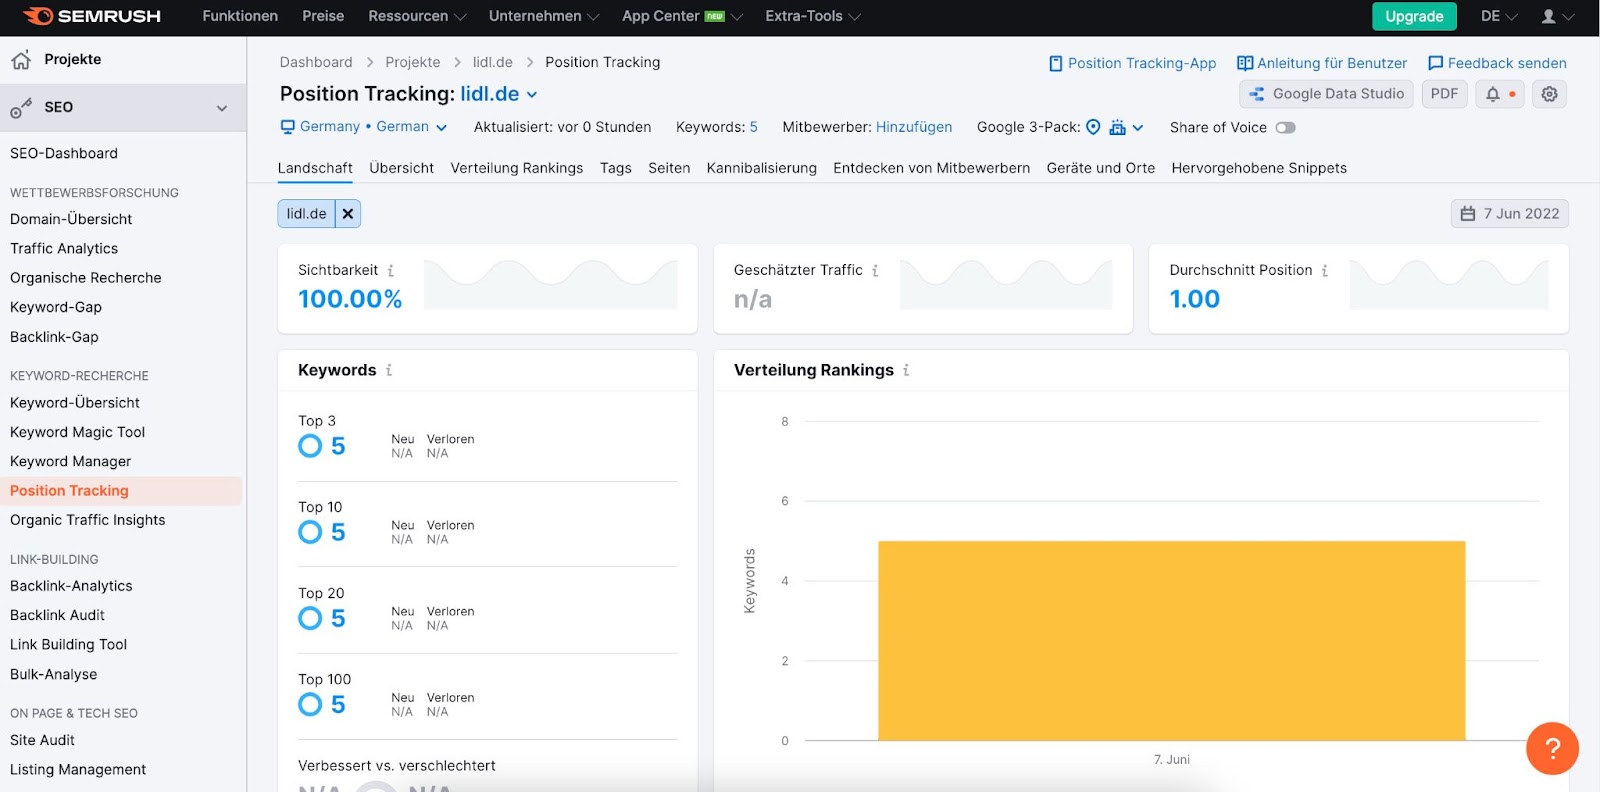Show info for Verteilung Rankings

[906, 370]
